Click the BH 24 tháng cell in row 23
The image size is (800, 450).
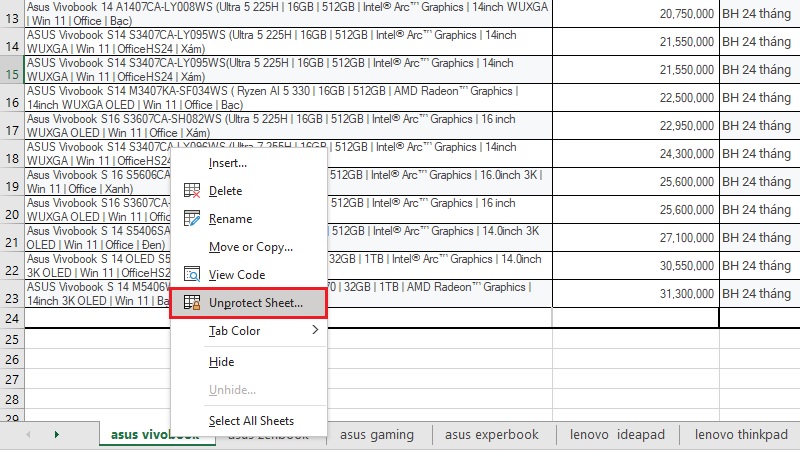tap(760, 294)
